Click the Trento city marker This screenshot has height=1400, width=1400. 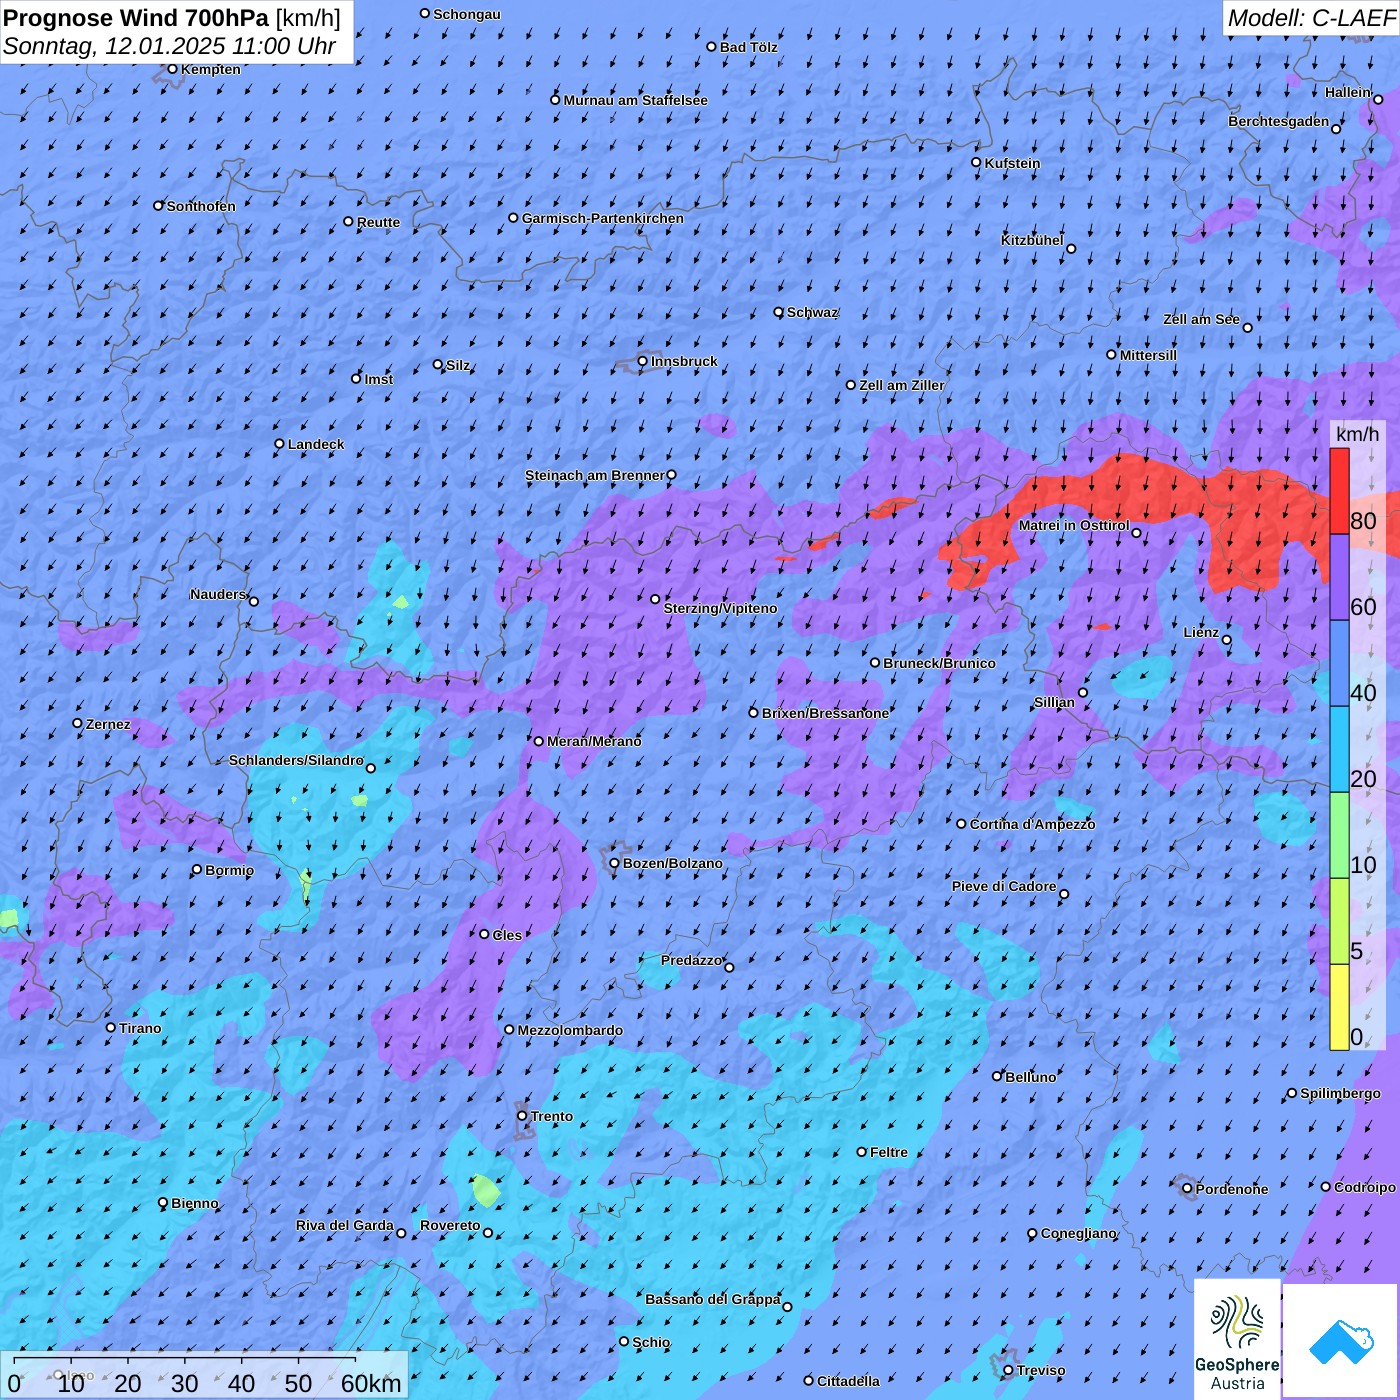click(522, 1116)
